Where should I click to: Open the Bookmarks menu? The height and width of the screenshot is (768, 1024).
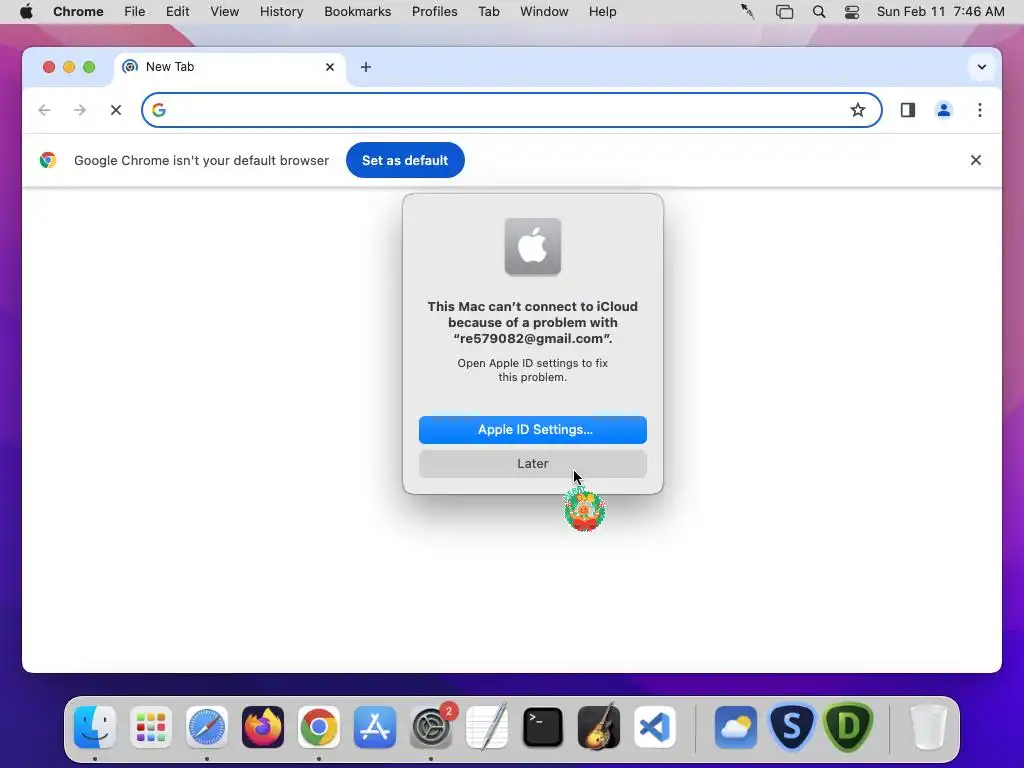point(357,12)
